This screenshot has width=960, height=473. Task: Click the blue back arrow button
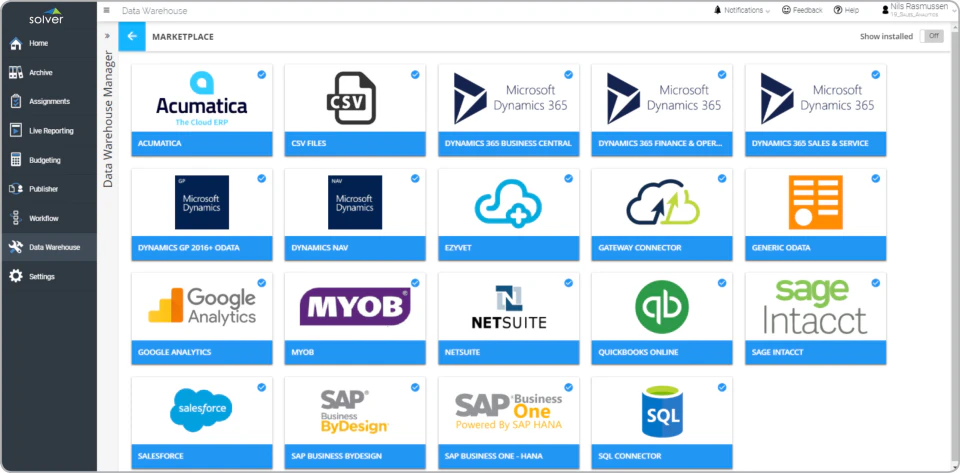coord(132,36)
